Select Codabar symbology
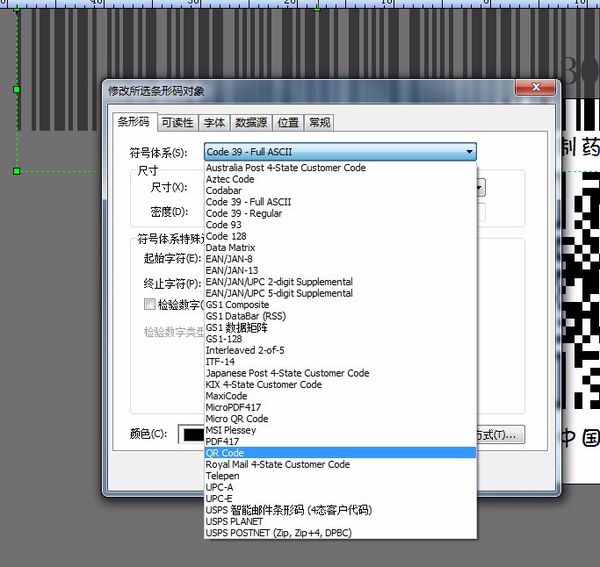Image resolution: width=600 pixels, height=567 pixels. (340, 191)
